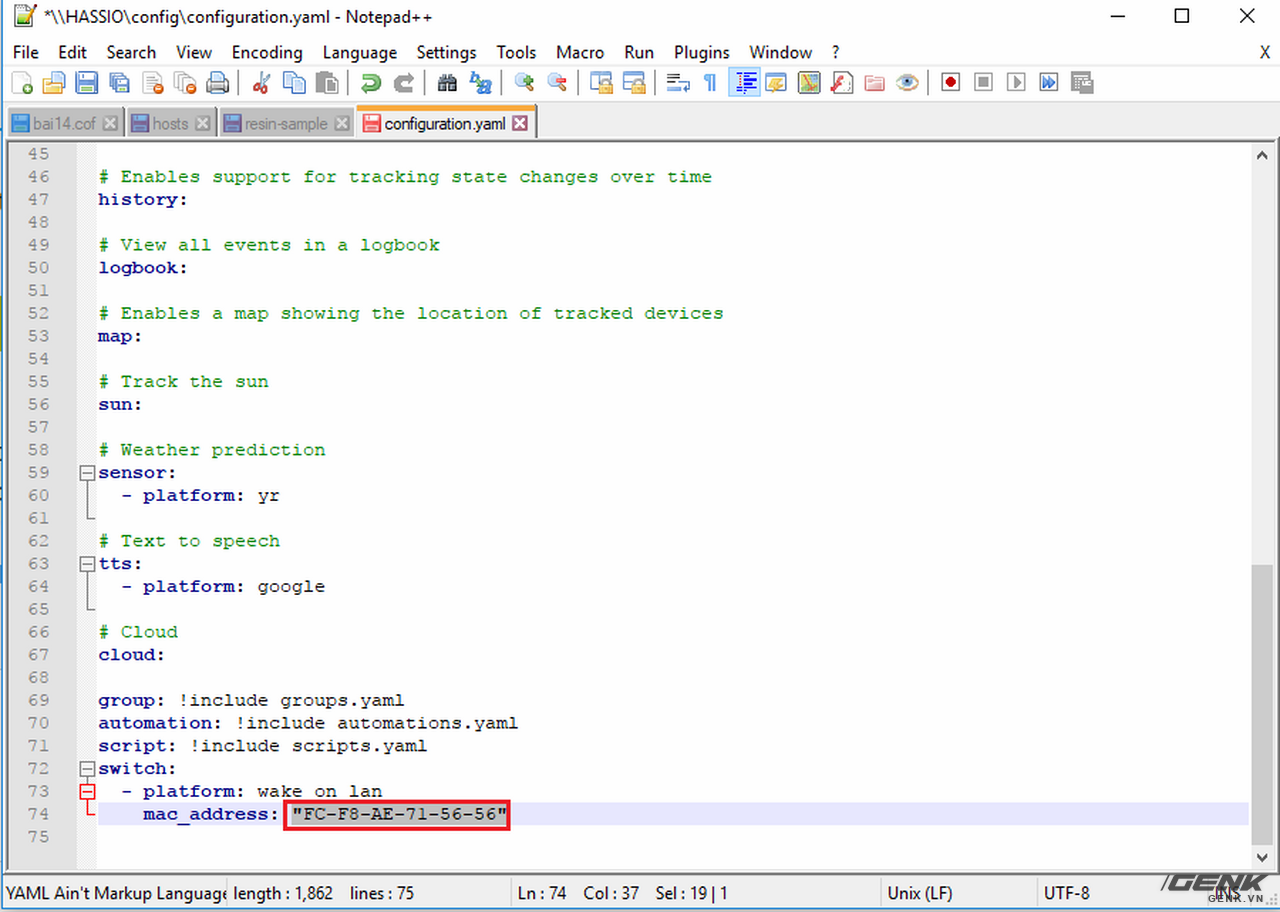Open the Plugins menu

pyautogui.click(x=702, y=52)
